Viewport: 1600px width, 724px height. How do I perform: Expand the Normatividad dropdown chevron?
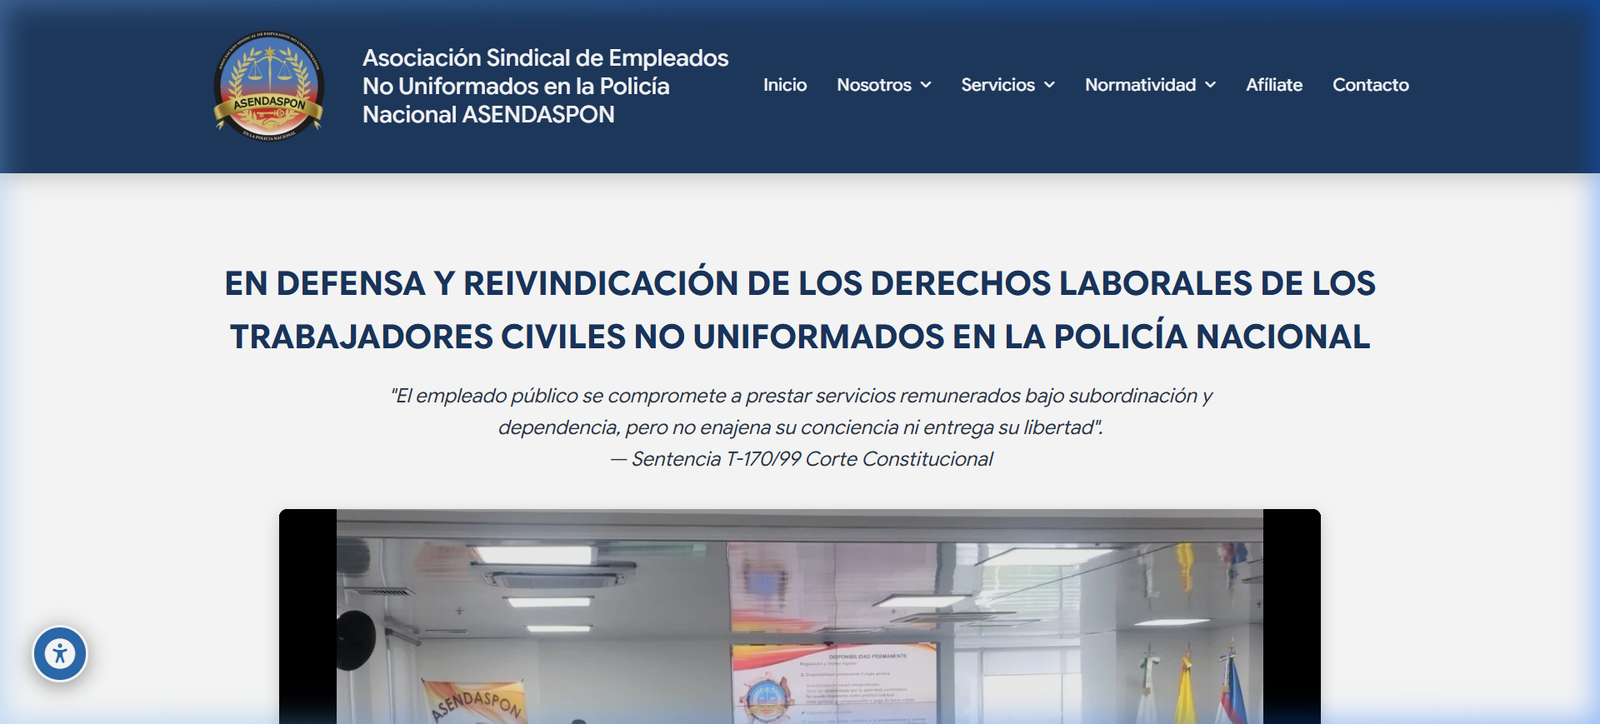click(1210, 85)
